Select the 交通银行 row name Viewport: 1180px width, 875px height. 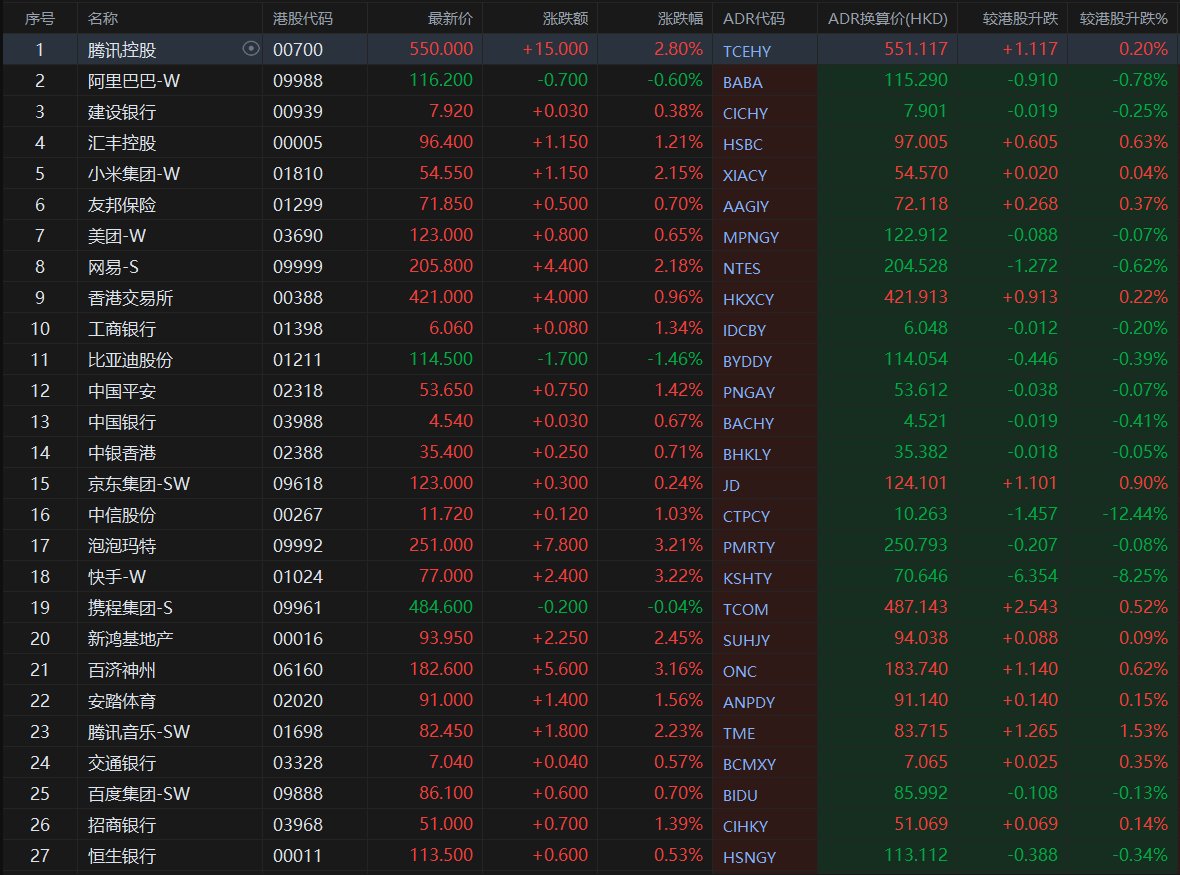tap(122, 763)
